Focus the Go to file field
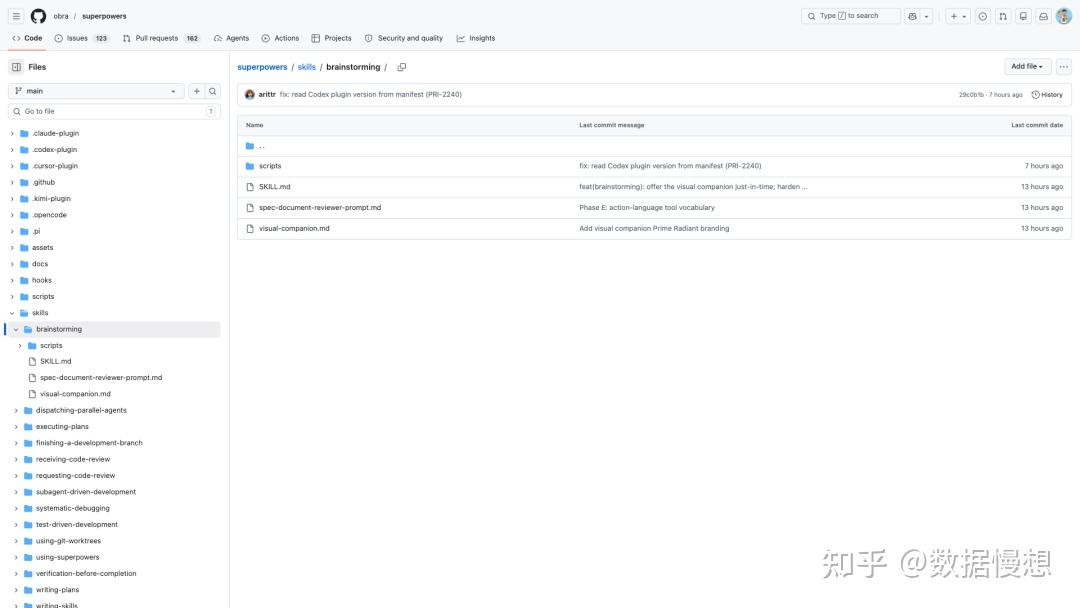The width and height of the screenshot is (1080, 608). 114,111
